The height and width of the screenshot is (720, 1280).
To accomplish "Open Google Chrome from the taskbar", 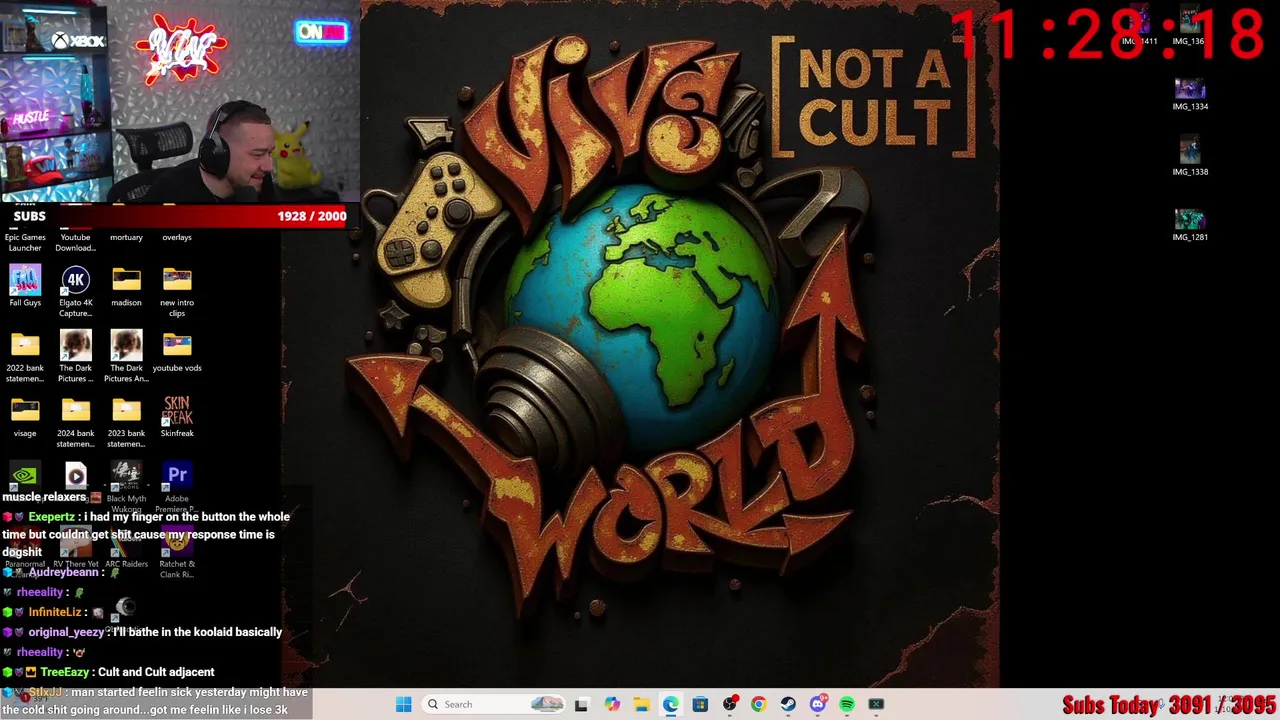I will click(758, 704).
